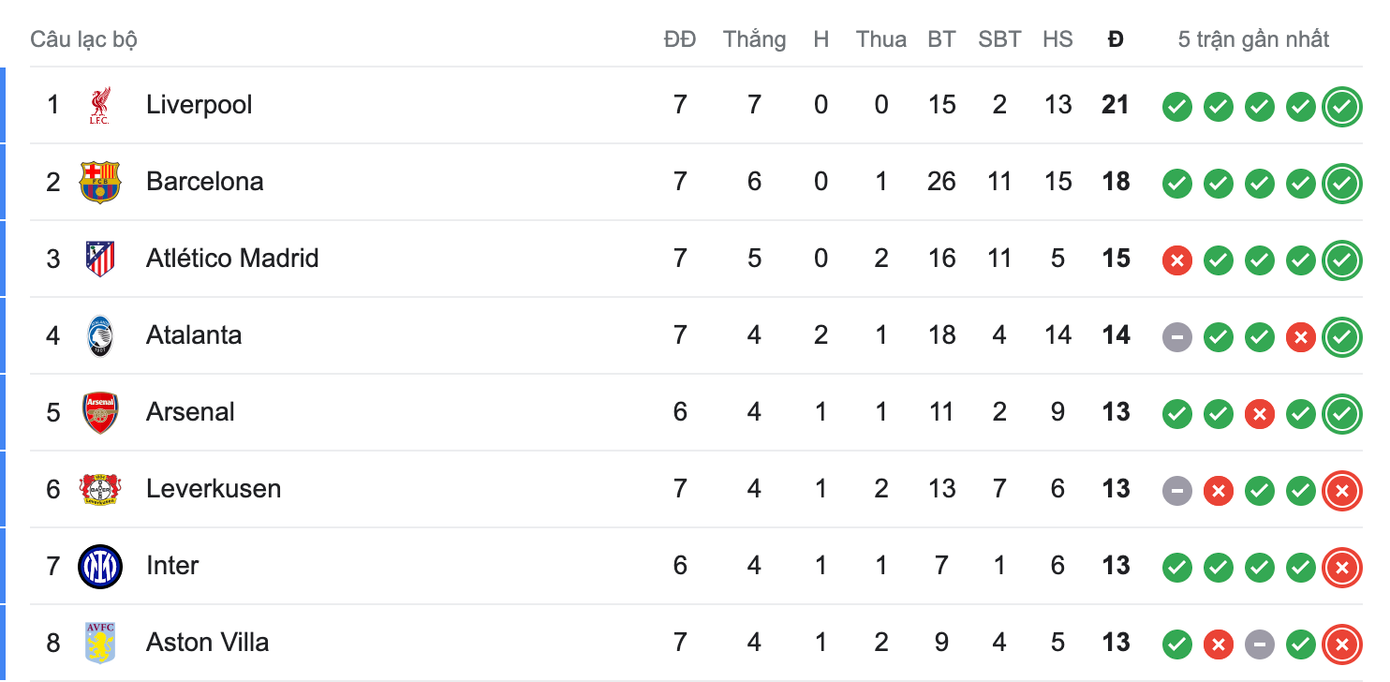Click the Atlético Madrid crest icon
1390x682 pixels.
[x=99, y=259]
